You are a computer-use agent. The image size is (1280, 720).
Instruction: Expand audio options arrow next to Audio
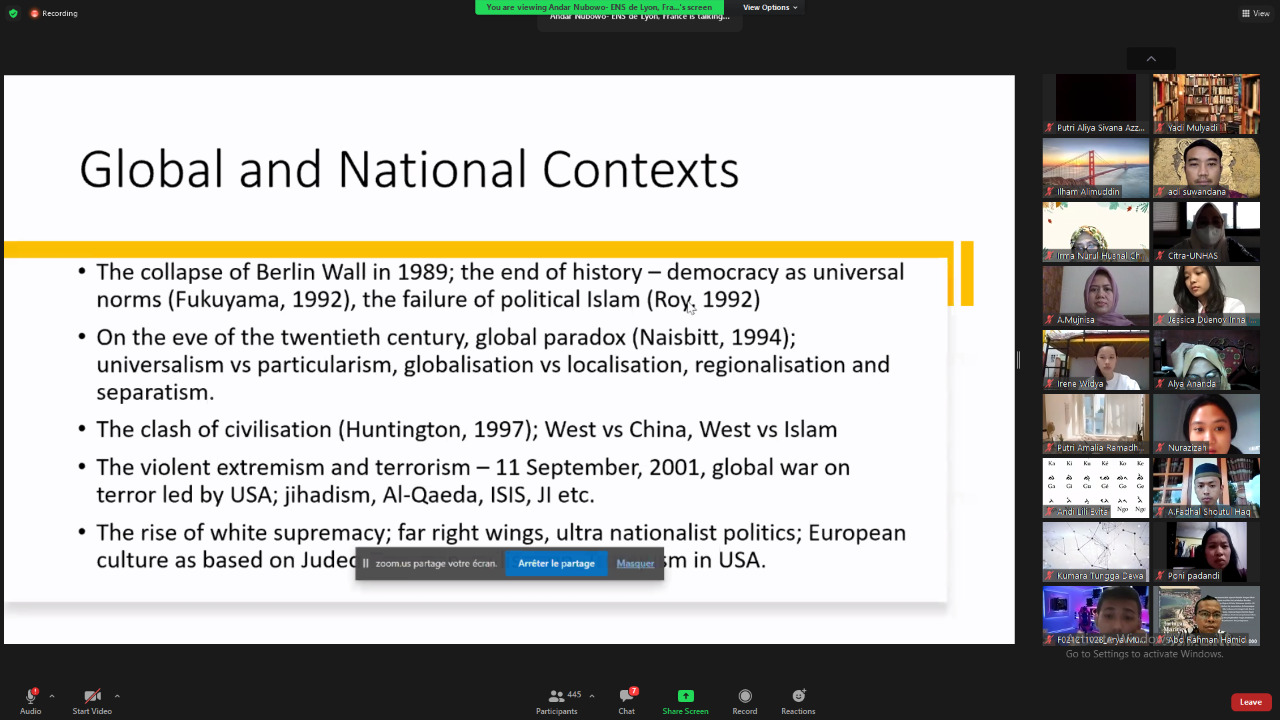tap(52, 696)
